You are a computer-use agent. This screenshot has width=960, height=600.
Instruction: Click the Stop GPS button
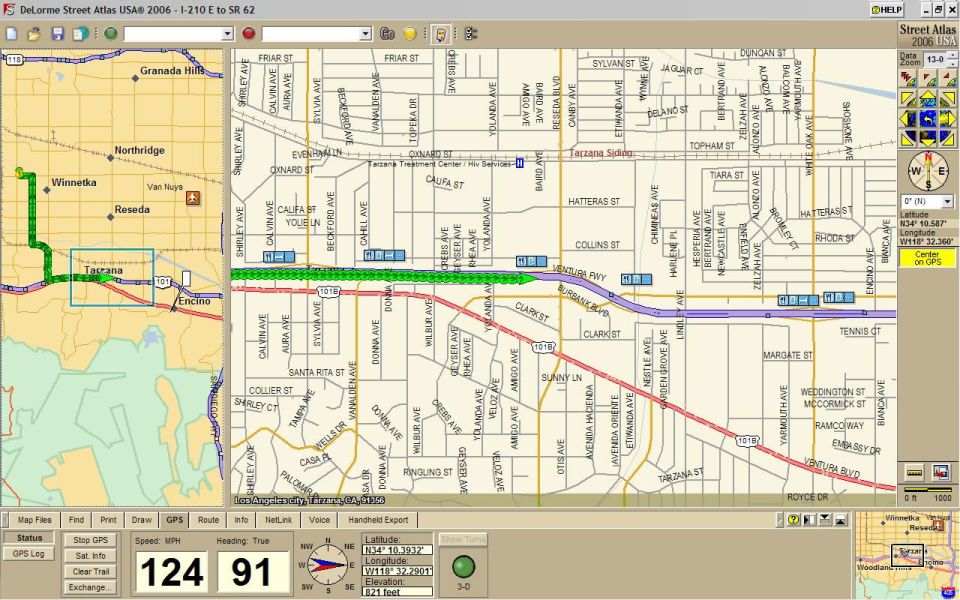pyautogui.click(x=91, y=540)
